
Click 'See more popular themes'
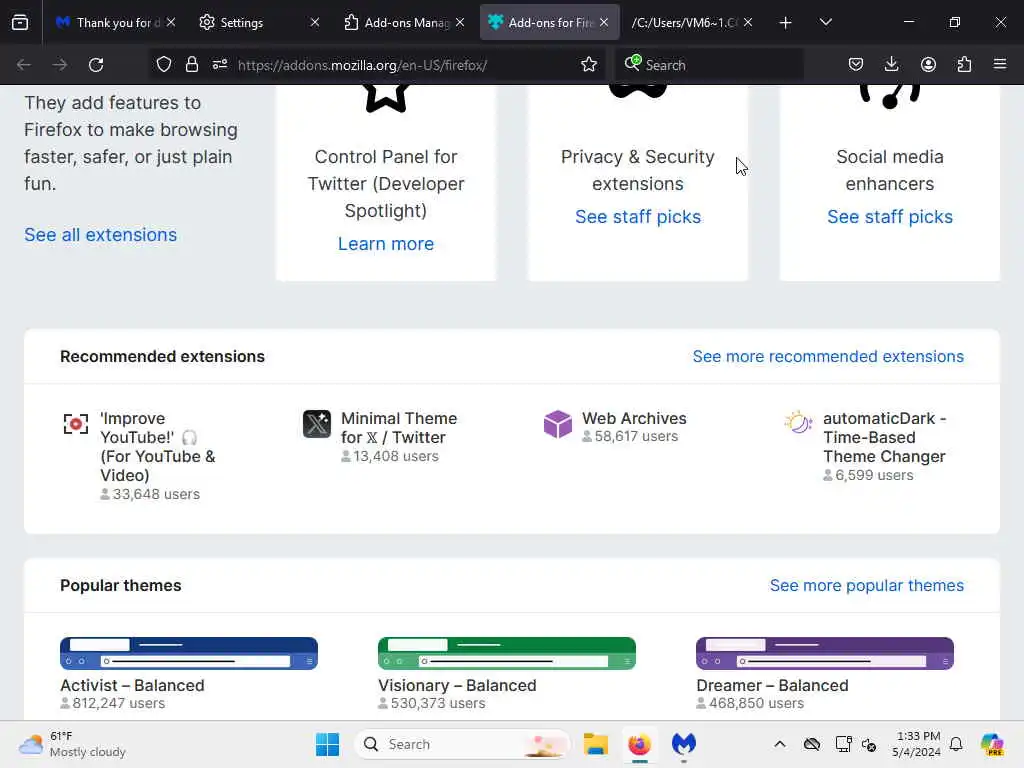point(867,586)
